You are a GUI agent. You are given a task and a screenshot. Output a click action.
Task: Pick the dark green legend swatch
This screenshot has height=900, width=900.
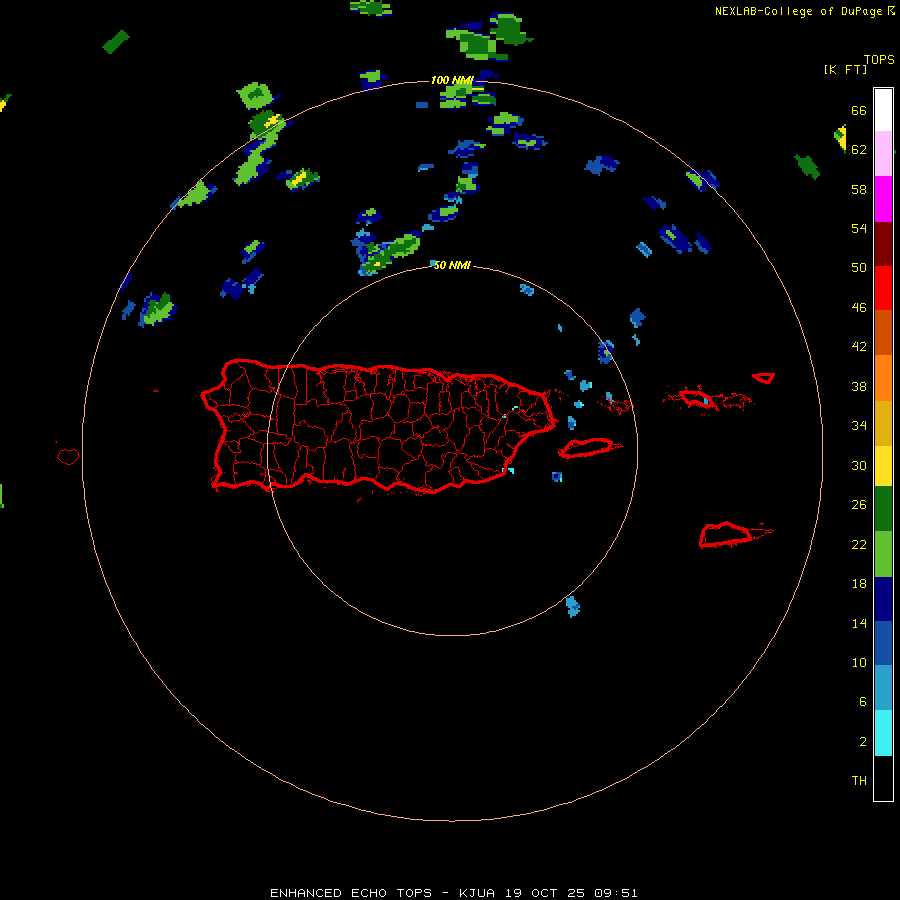883,509
